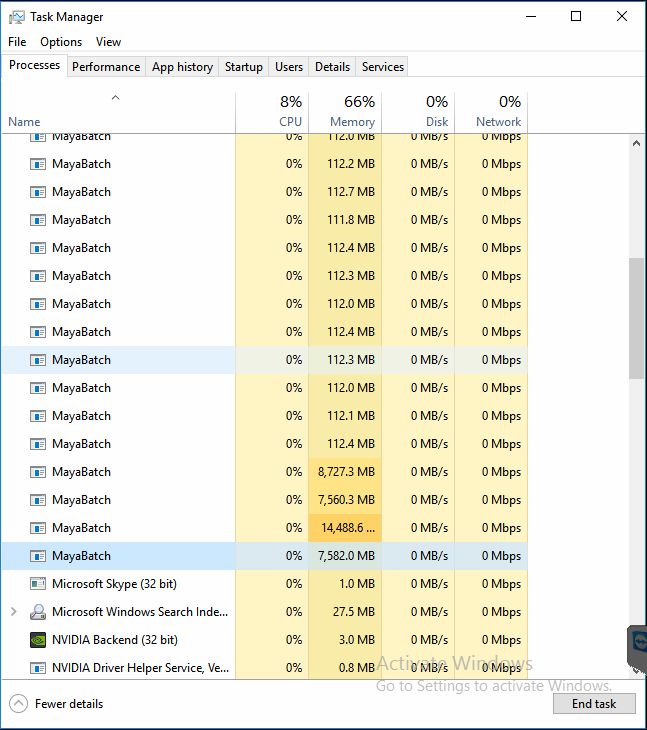Image resolution: width=647 pixels, height=730 pixels.
Task: Click the "8,727.3 MB" memory value
Action: [346, 472]
